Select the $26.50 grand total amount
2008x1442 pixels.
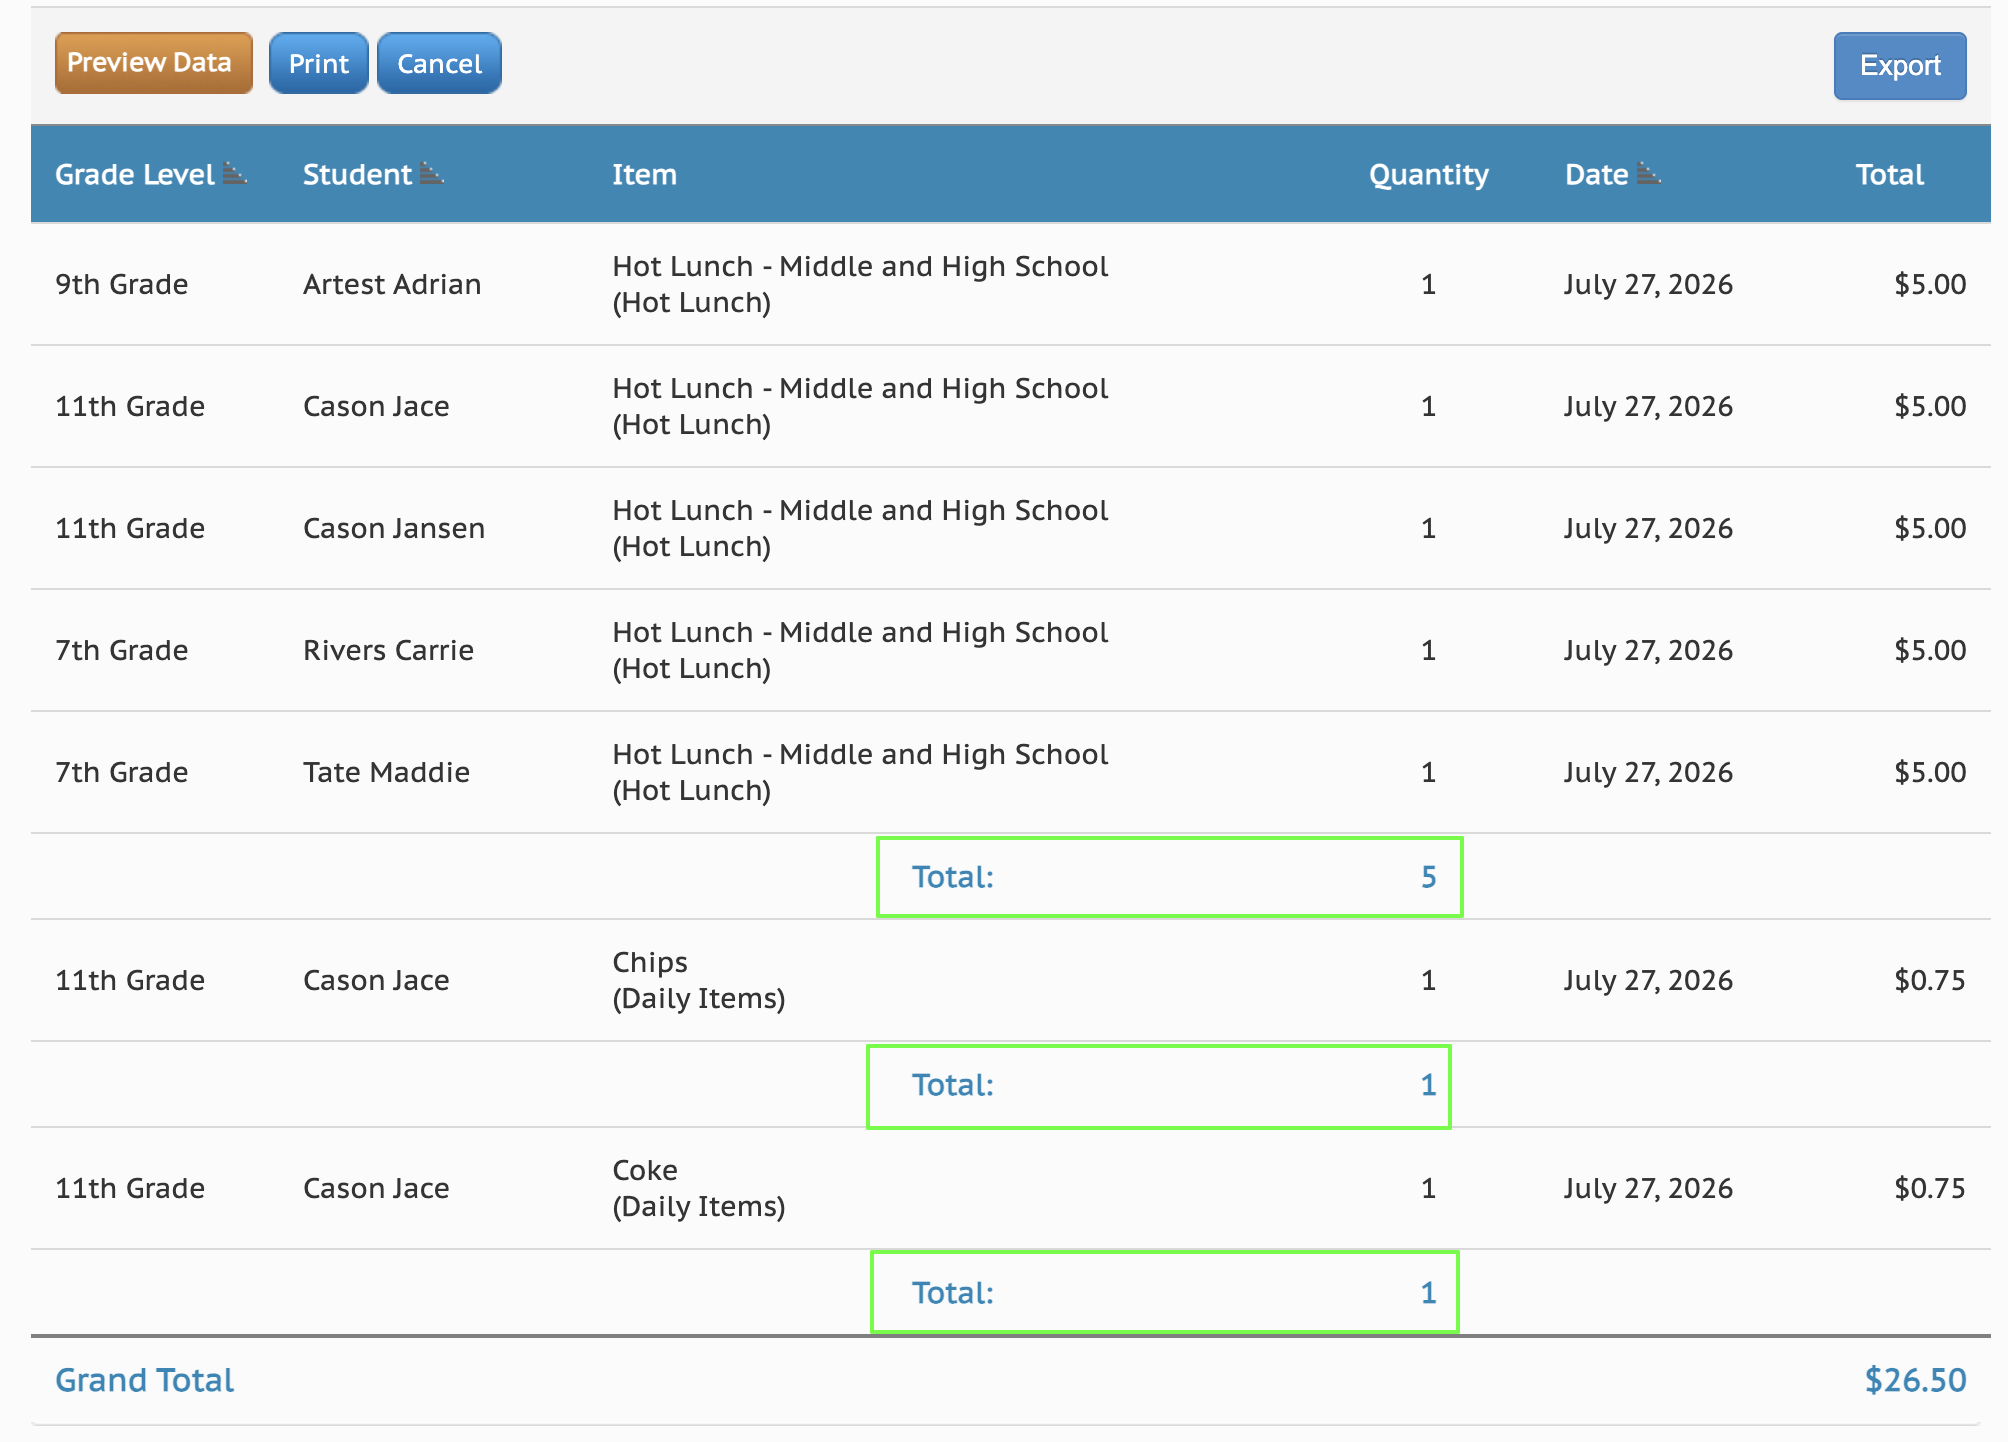tap(1915, 1380)
